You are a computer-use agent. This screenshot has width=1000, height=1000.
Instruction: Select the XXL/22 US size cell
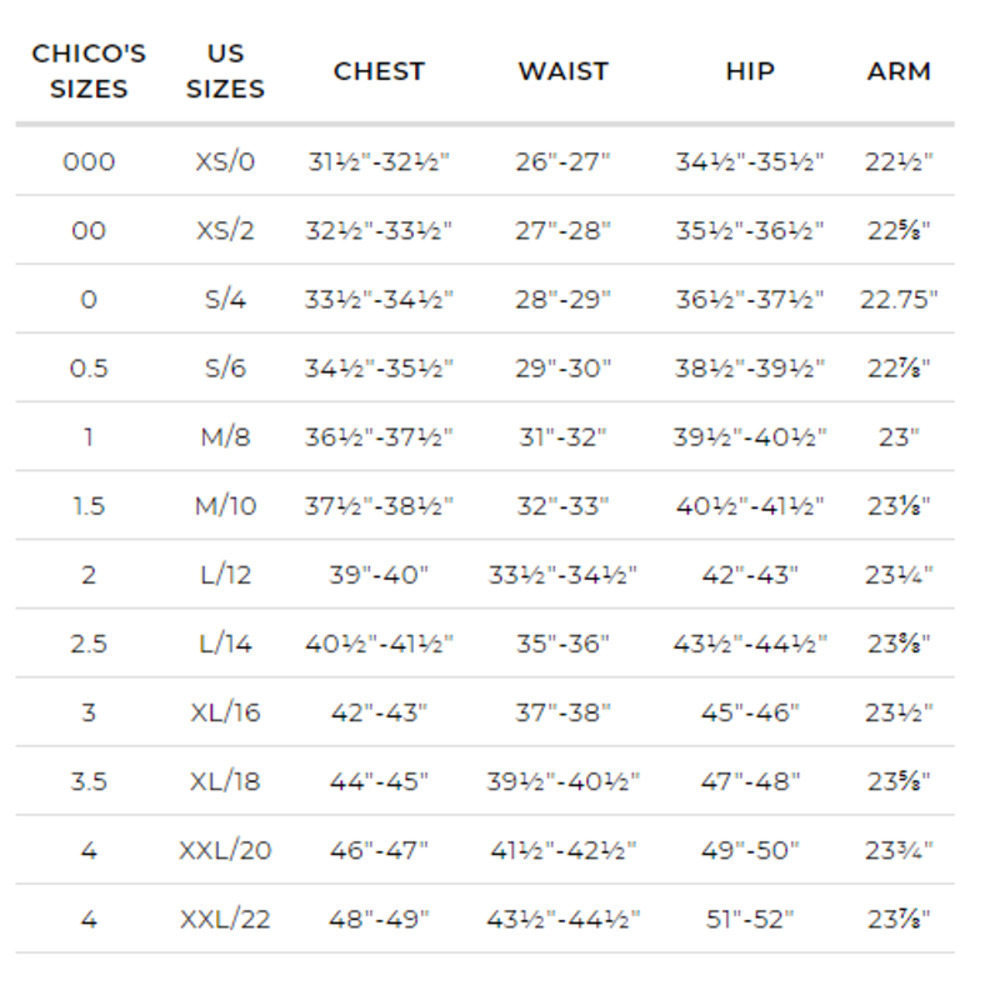tap(225, 920)
